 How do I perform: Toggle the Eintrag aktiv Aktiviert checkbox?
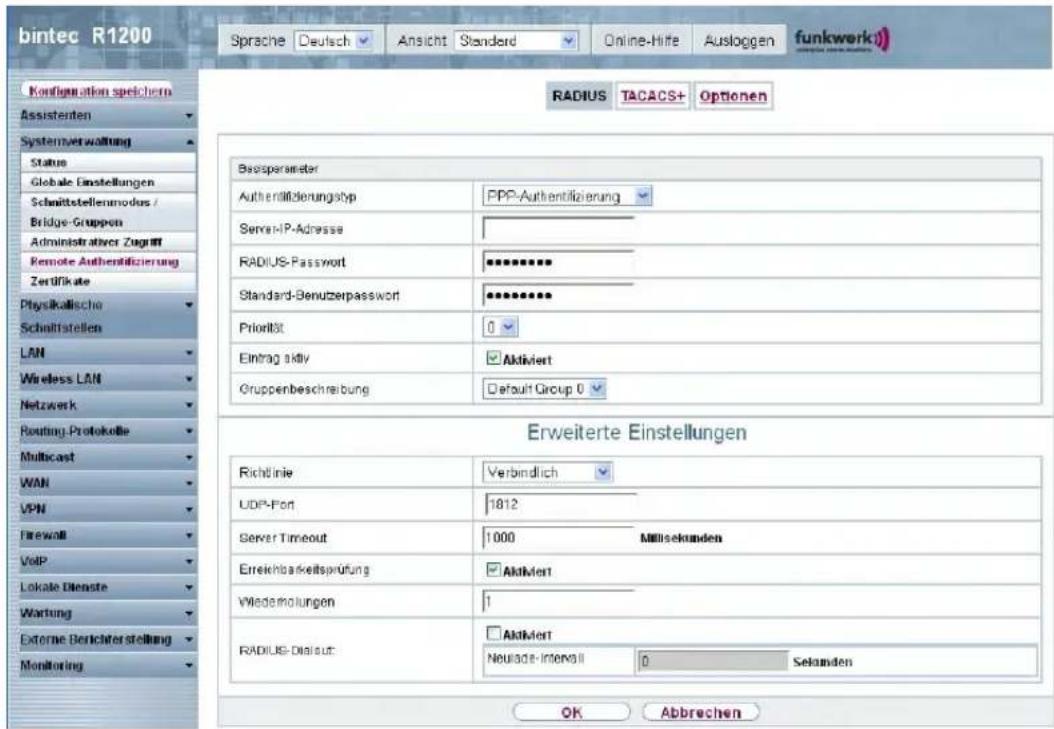click(x=493, y=358)
